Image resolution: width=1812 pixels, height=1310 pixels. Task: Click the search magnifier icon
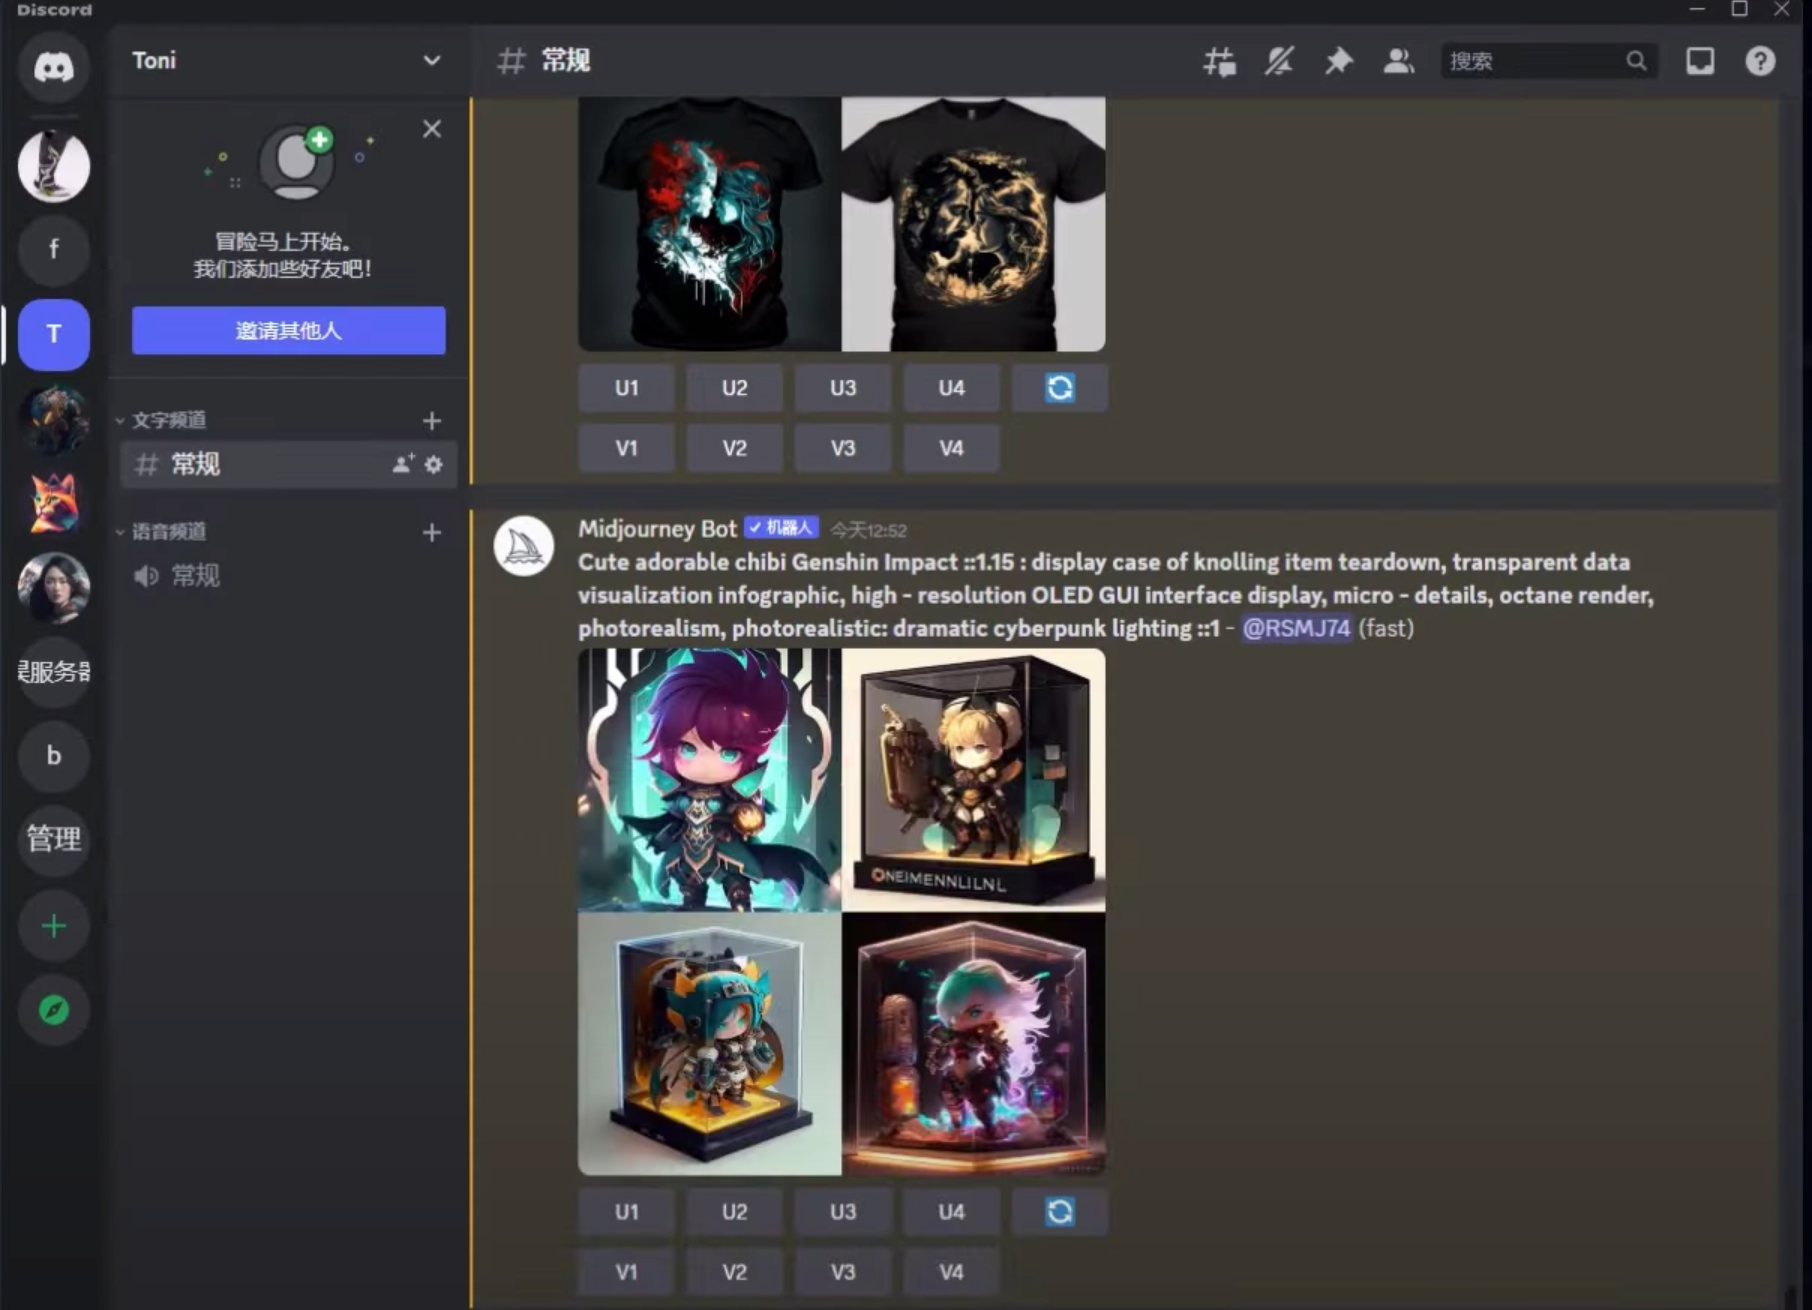point(1636,61)
